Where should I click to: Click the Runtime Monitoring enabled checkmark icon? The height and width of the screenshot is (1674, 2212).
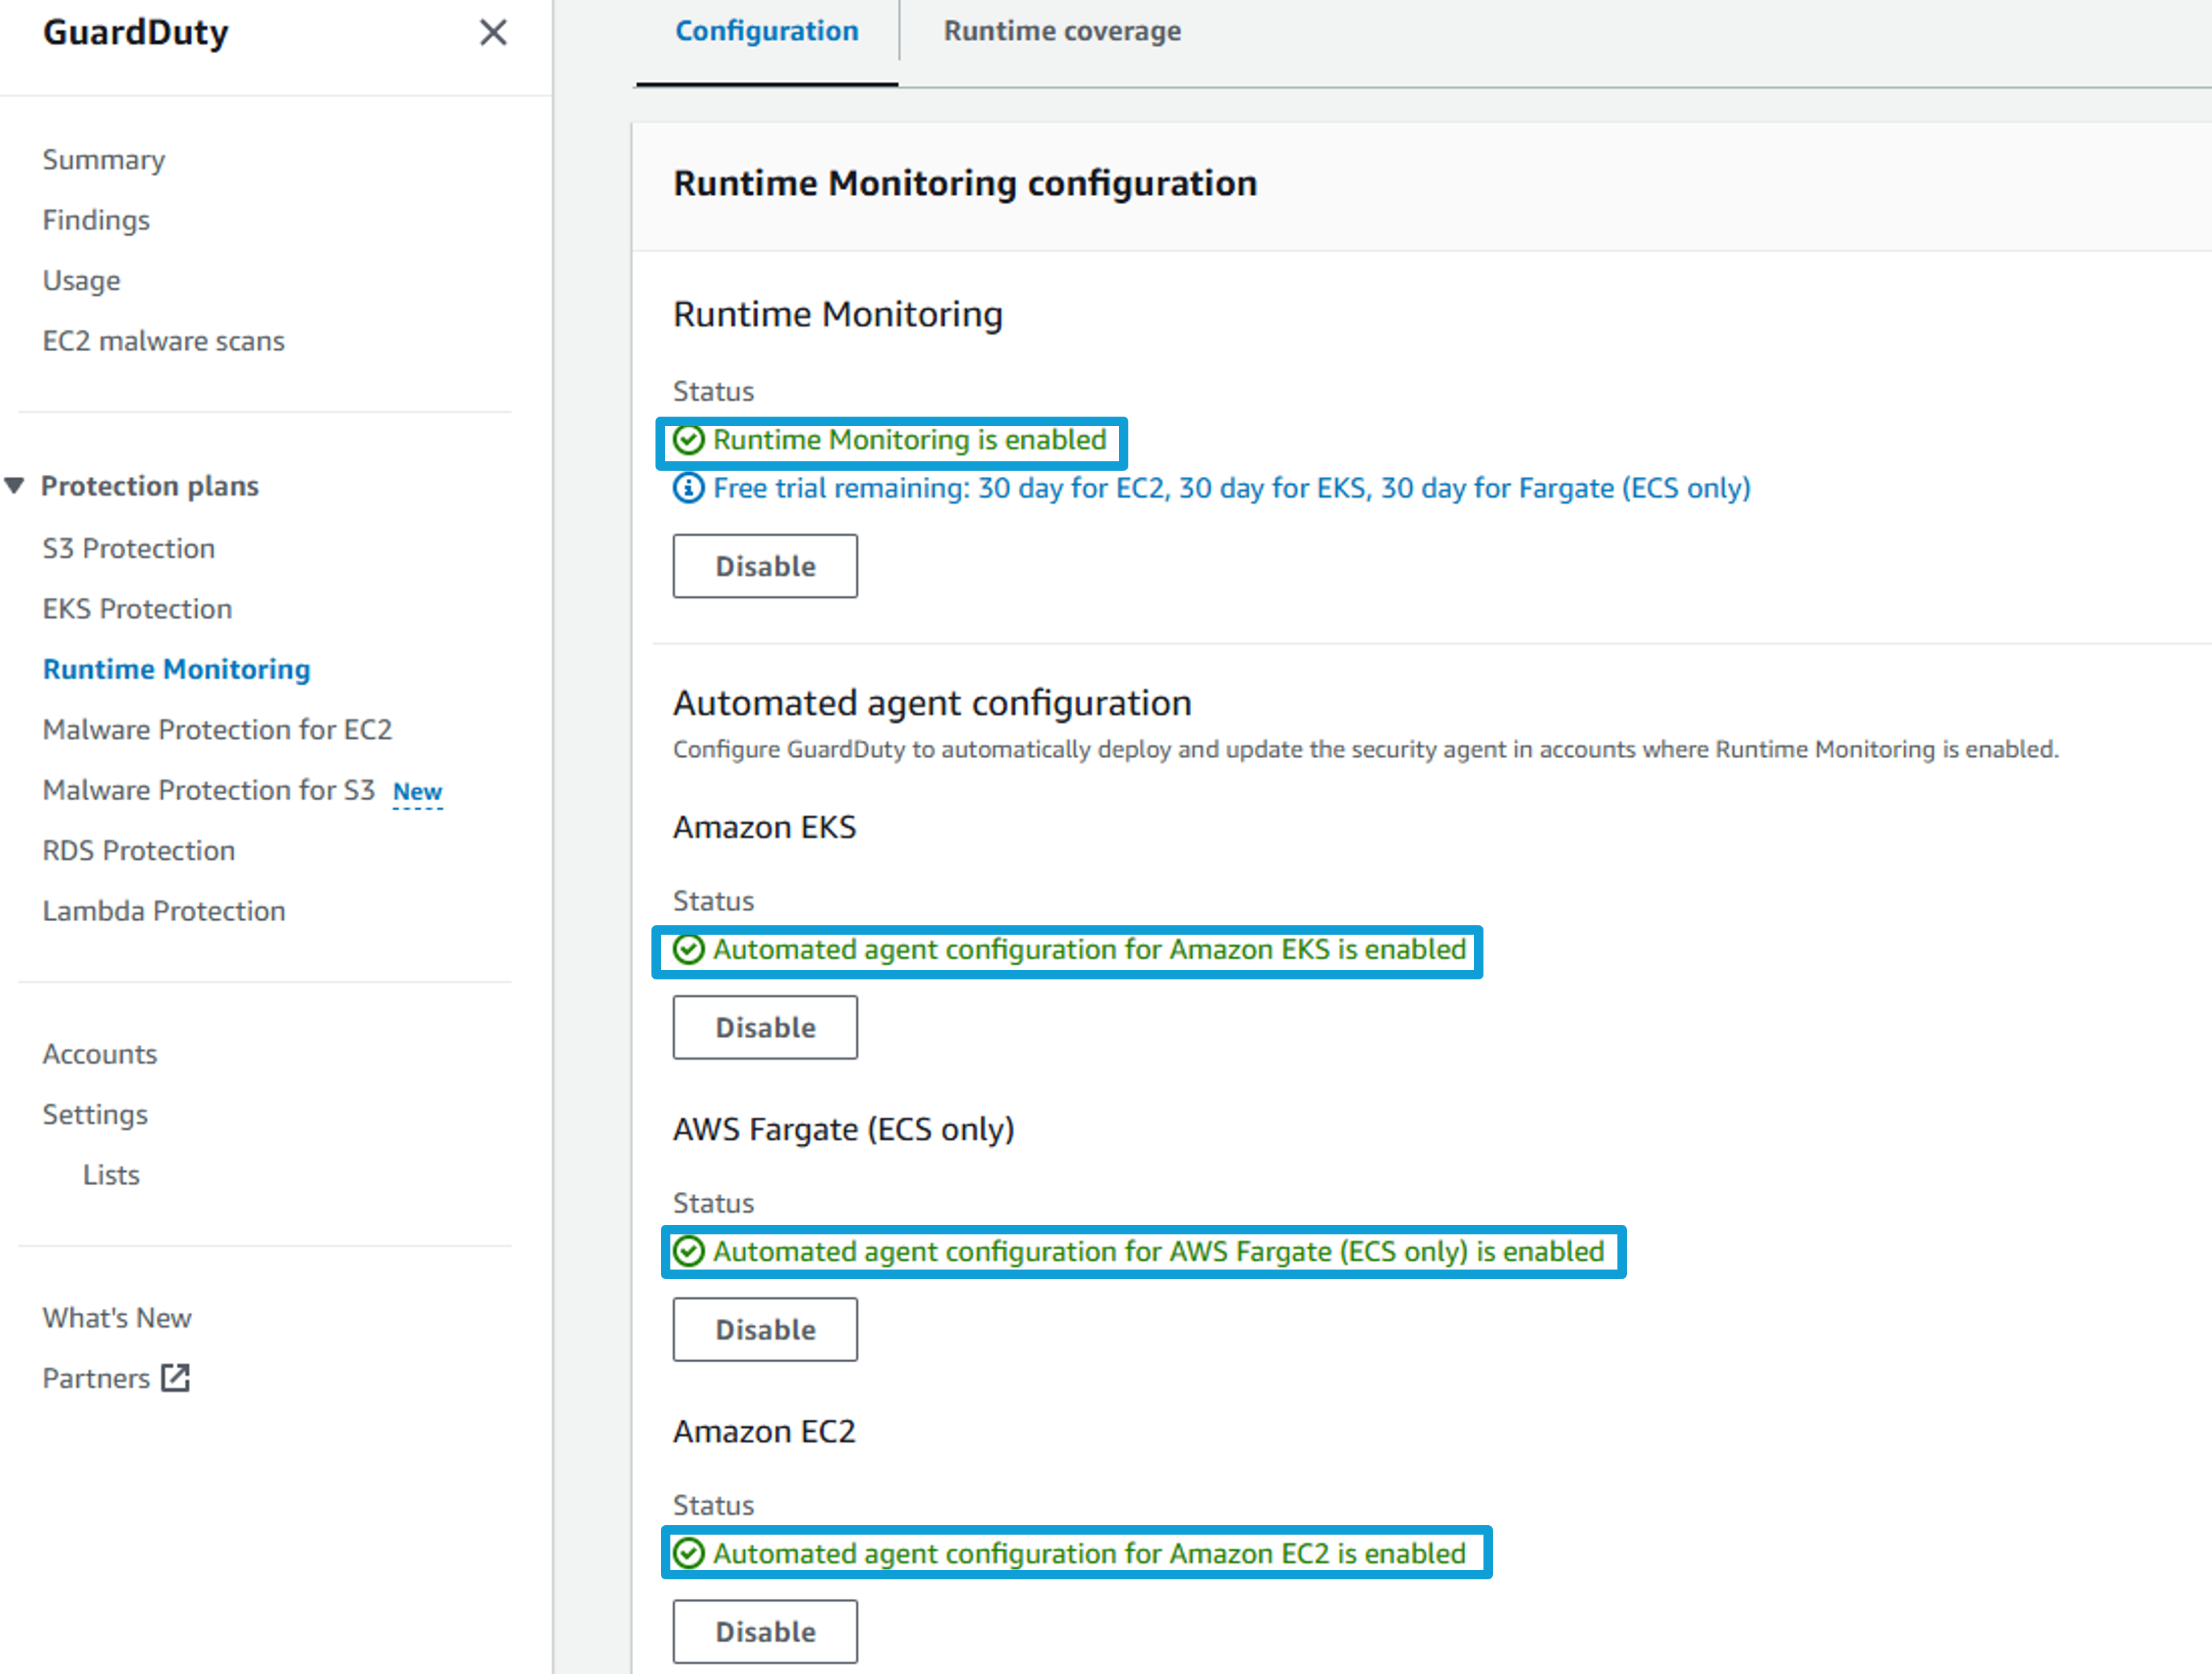688,440
